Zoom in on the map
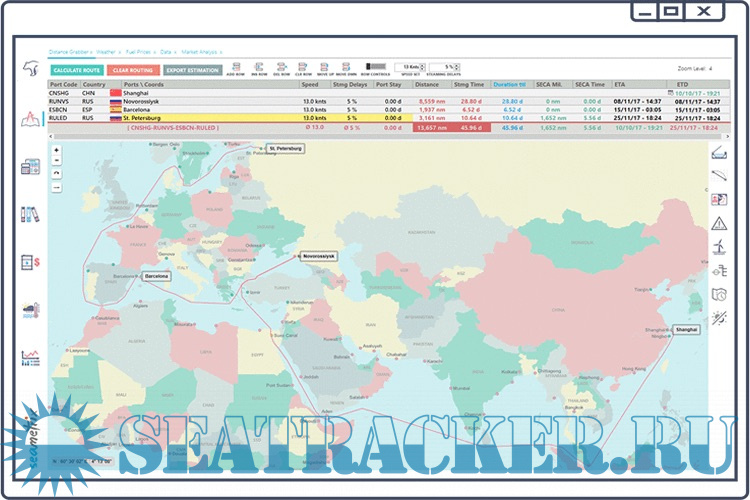The width and height of the screenshot is (750, 500). 56,149
